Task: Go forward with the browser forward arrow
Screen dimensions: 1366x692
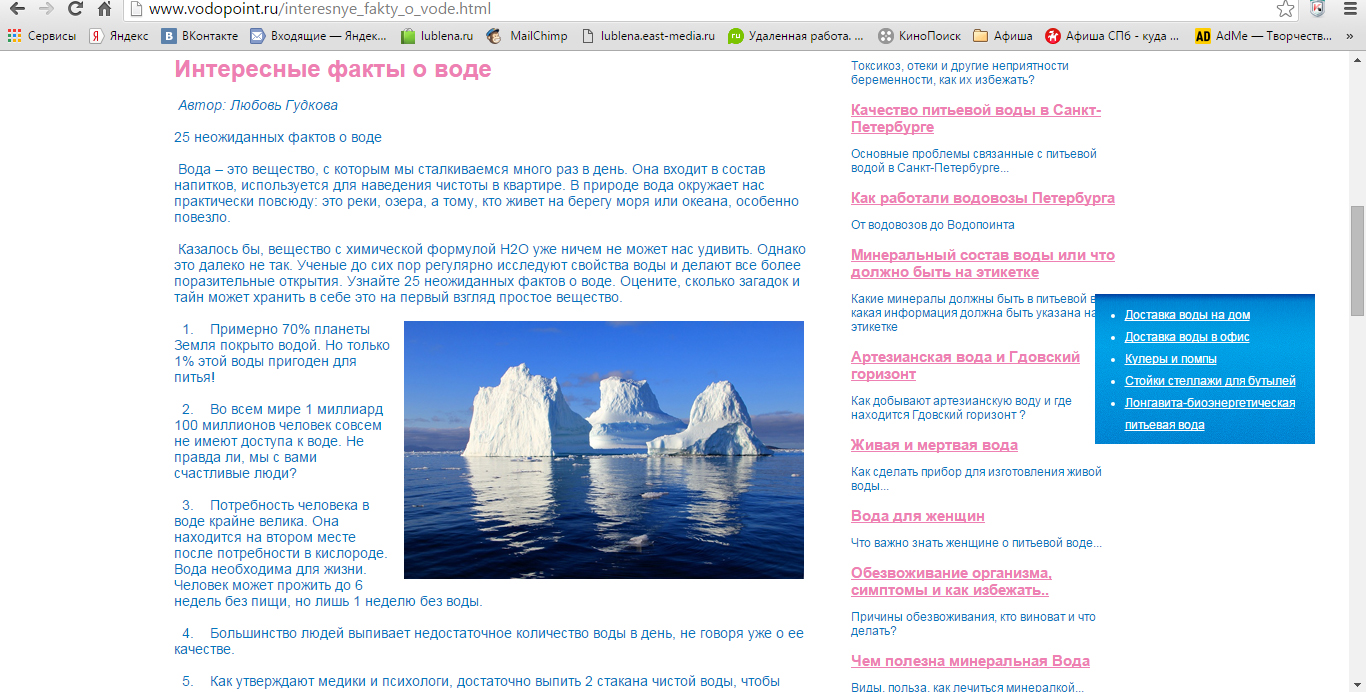Action: click(46, 9)
